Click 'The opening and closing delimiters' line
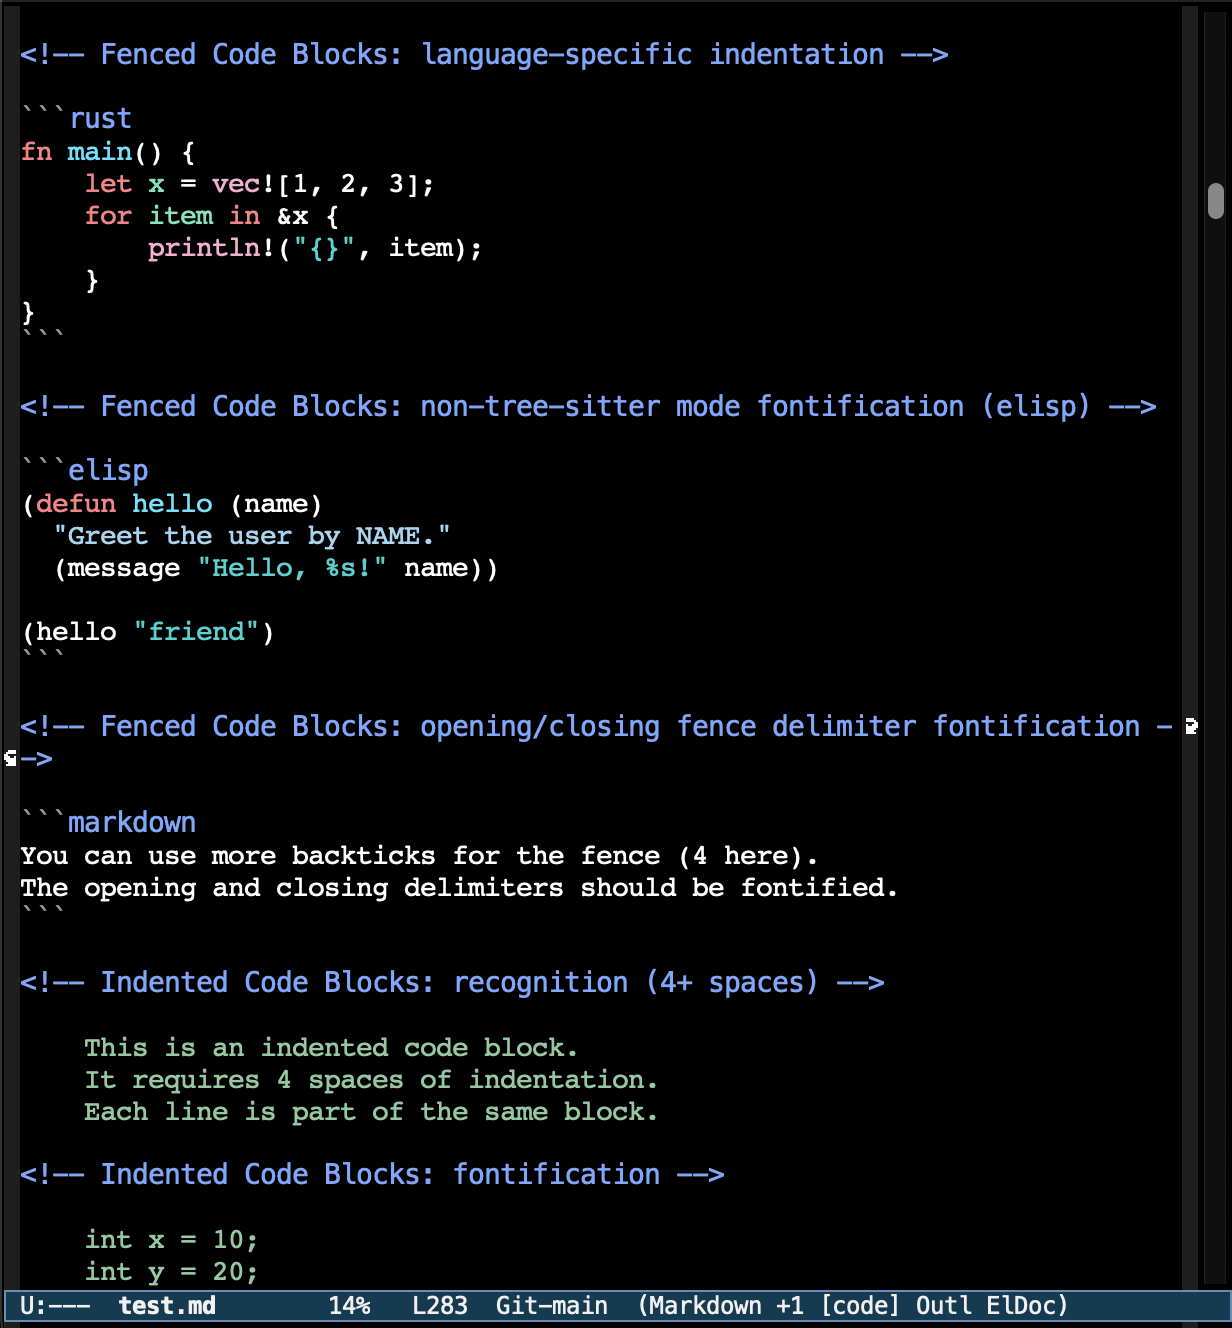1232x1328 pixels. (x=459, y=888)
